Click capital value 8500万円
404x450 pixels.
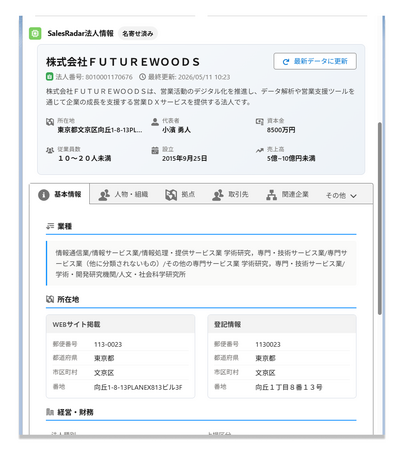pos(281,130)
